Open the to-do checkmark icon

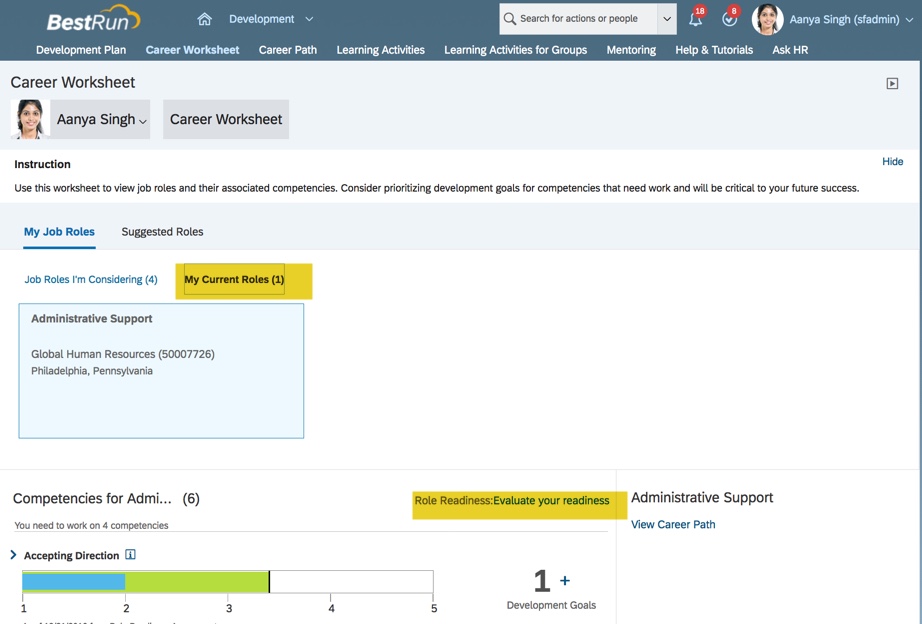pyautogui.click(x=729, y=19)
